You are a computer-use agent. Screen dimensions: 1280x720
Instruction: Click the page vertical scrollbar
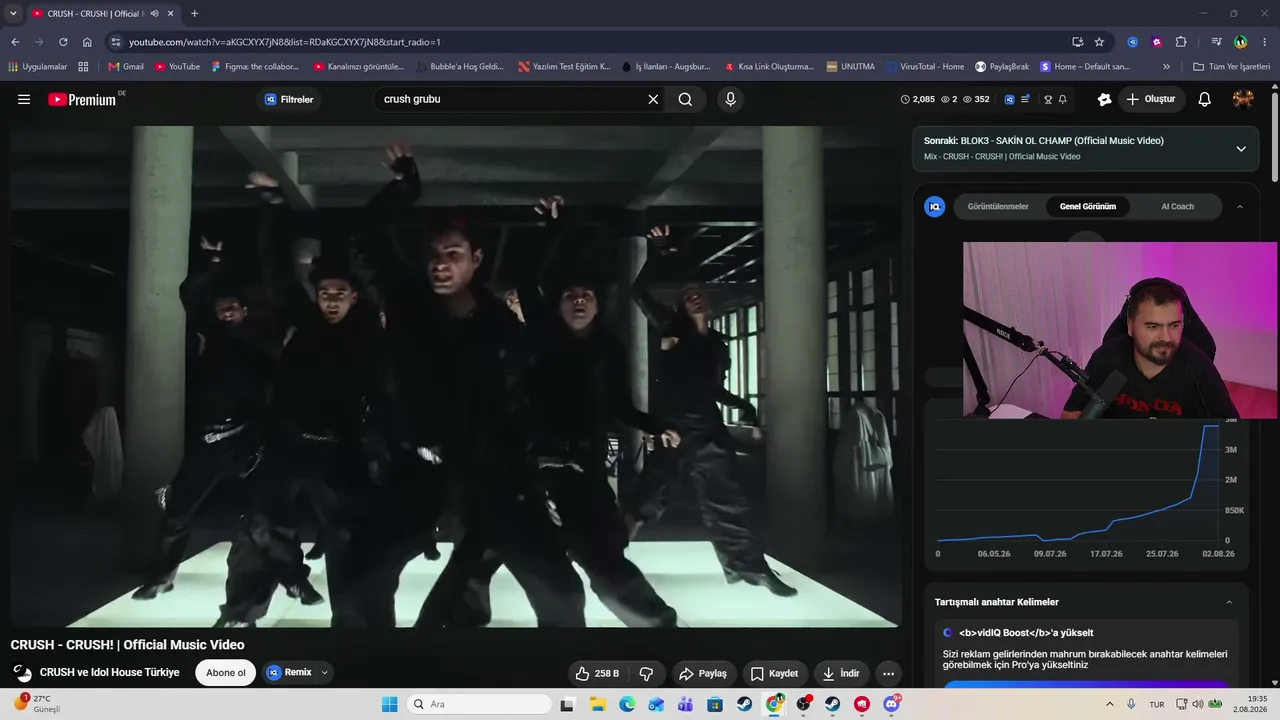1275,138
